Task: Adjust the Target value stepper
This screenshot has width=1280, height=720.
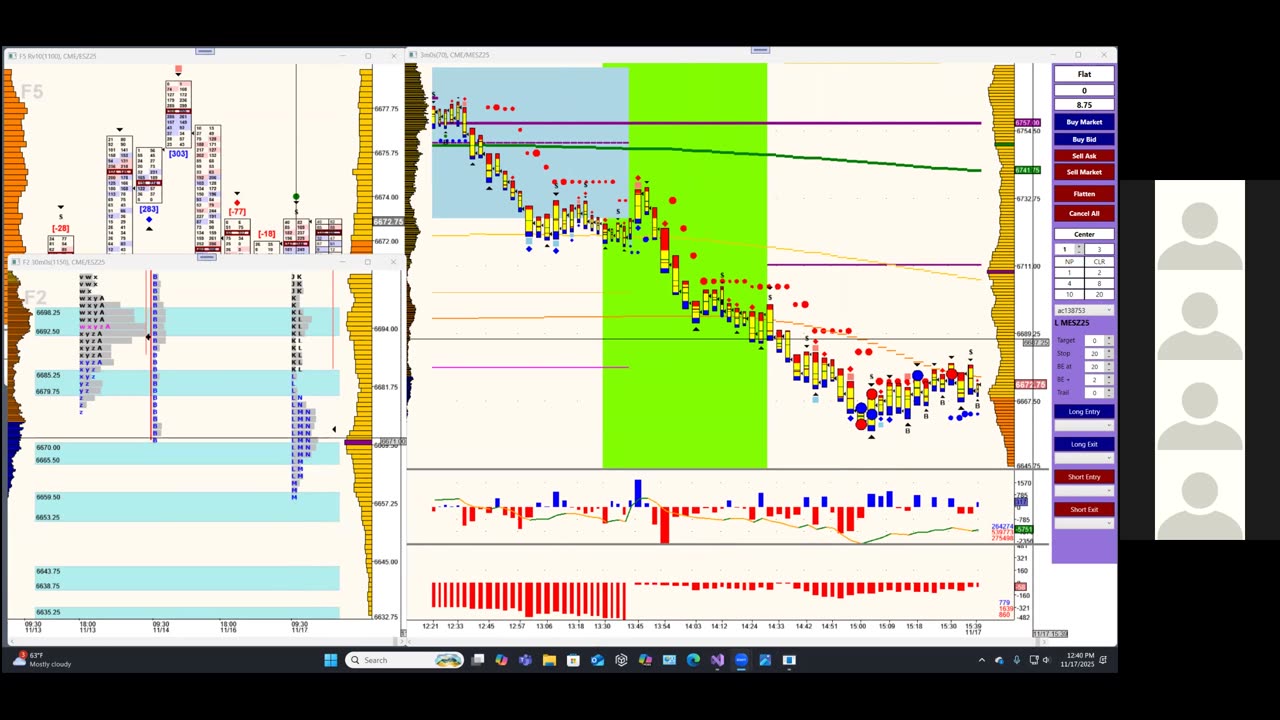Action: (x=1109, y=341)
